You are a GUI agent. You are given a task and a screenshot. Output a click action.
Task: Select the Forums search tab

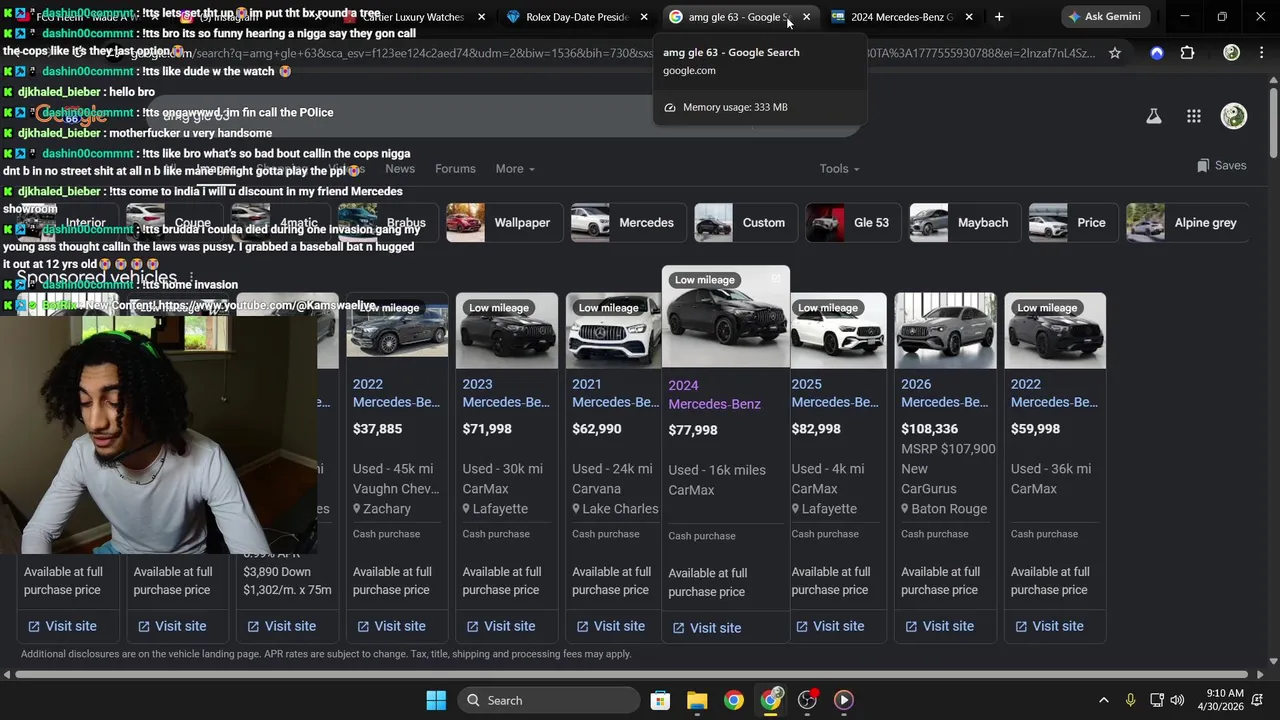(455, 169)
